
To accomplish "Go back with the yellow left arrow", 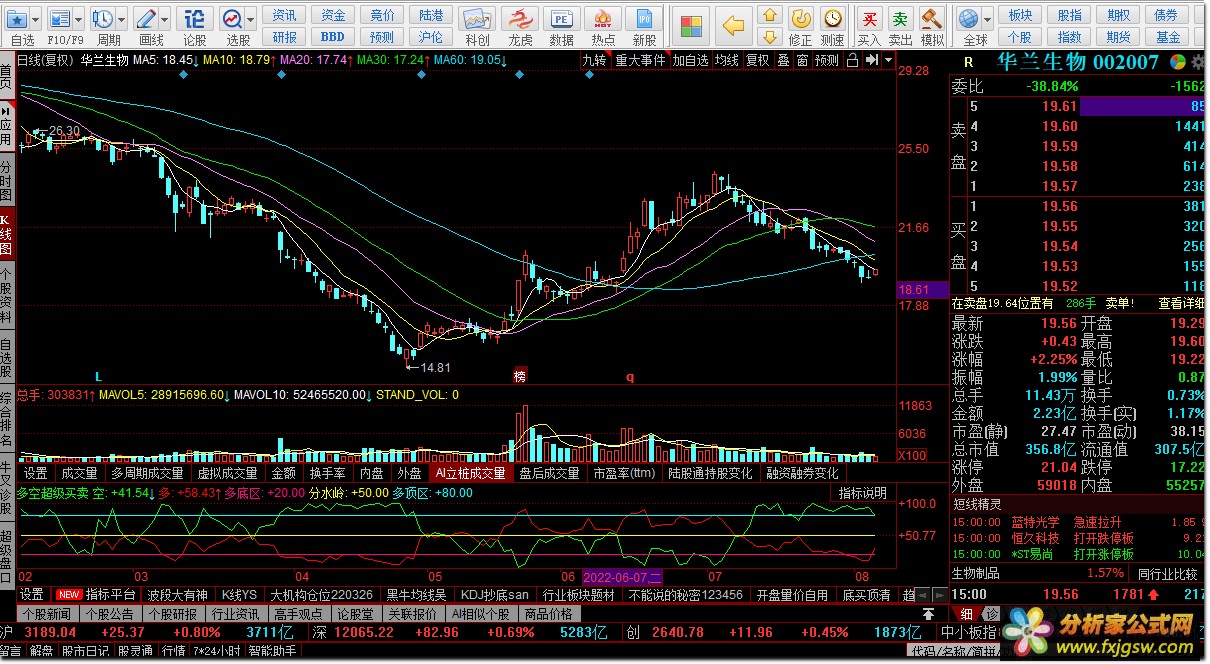I will (x=735, y=25).
